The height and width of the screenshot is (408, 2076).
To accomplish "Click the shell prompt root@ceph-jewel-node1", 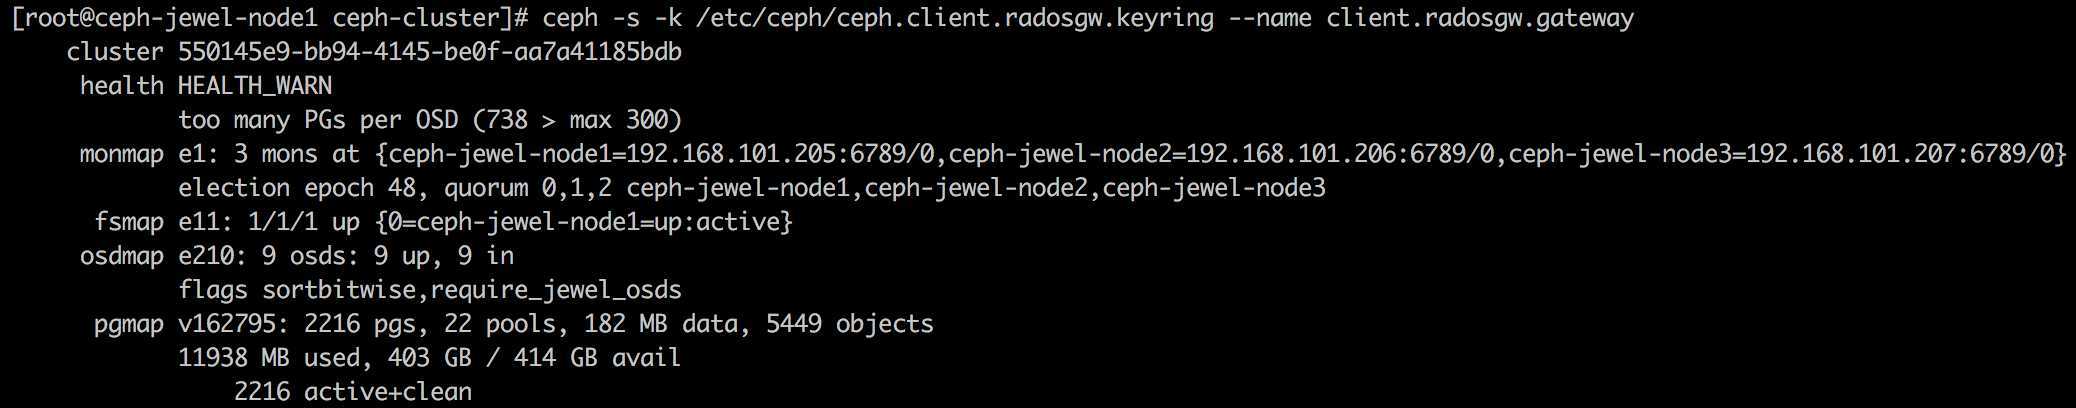I will 170,18.
